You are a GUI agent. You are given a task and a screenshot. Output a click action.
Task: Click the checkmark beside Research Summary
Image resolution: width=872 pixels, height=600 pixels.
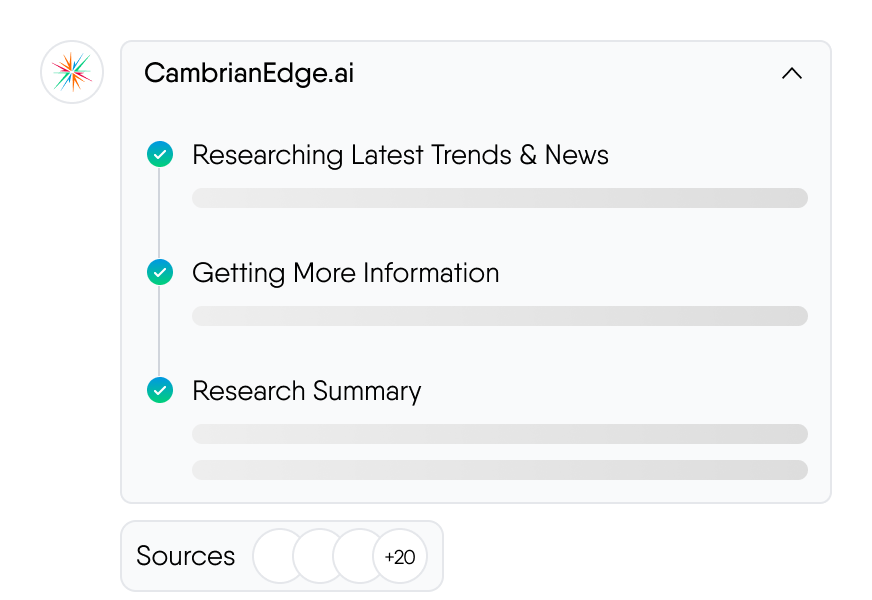click(160, 390)
